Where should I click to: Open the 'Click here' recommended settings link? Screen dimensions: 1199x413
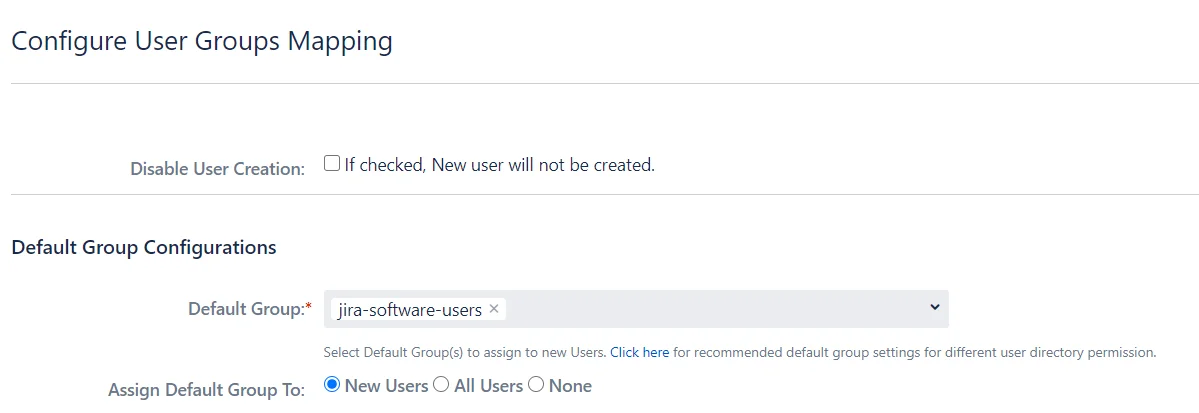click(639, 353)
